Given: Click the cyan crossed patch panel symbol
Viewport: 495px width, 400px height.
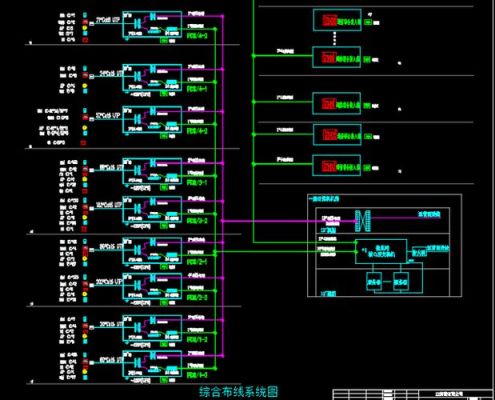Looking at the screenshot, I should pos(362,221).
